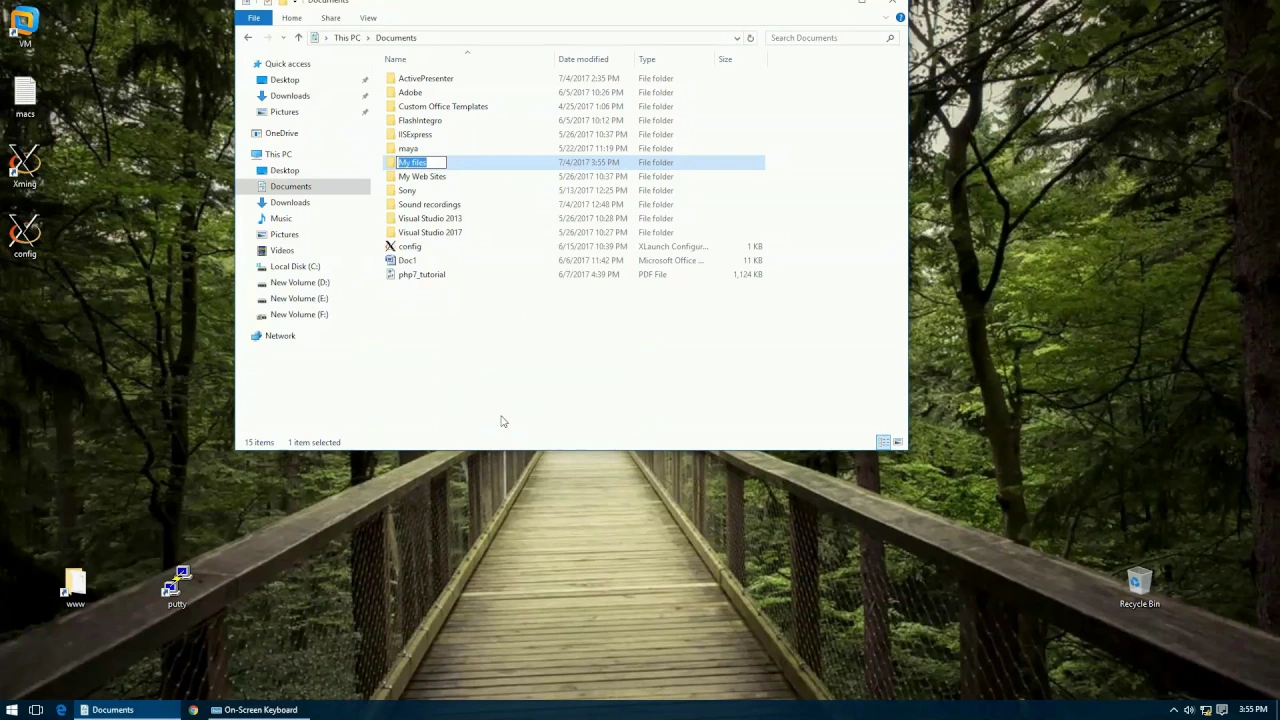Open the www folder on desktop
The width and height of the screenshot is (1280, 720).
[x=75, y=588]
